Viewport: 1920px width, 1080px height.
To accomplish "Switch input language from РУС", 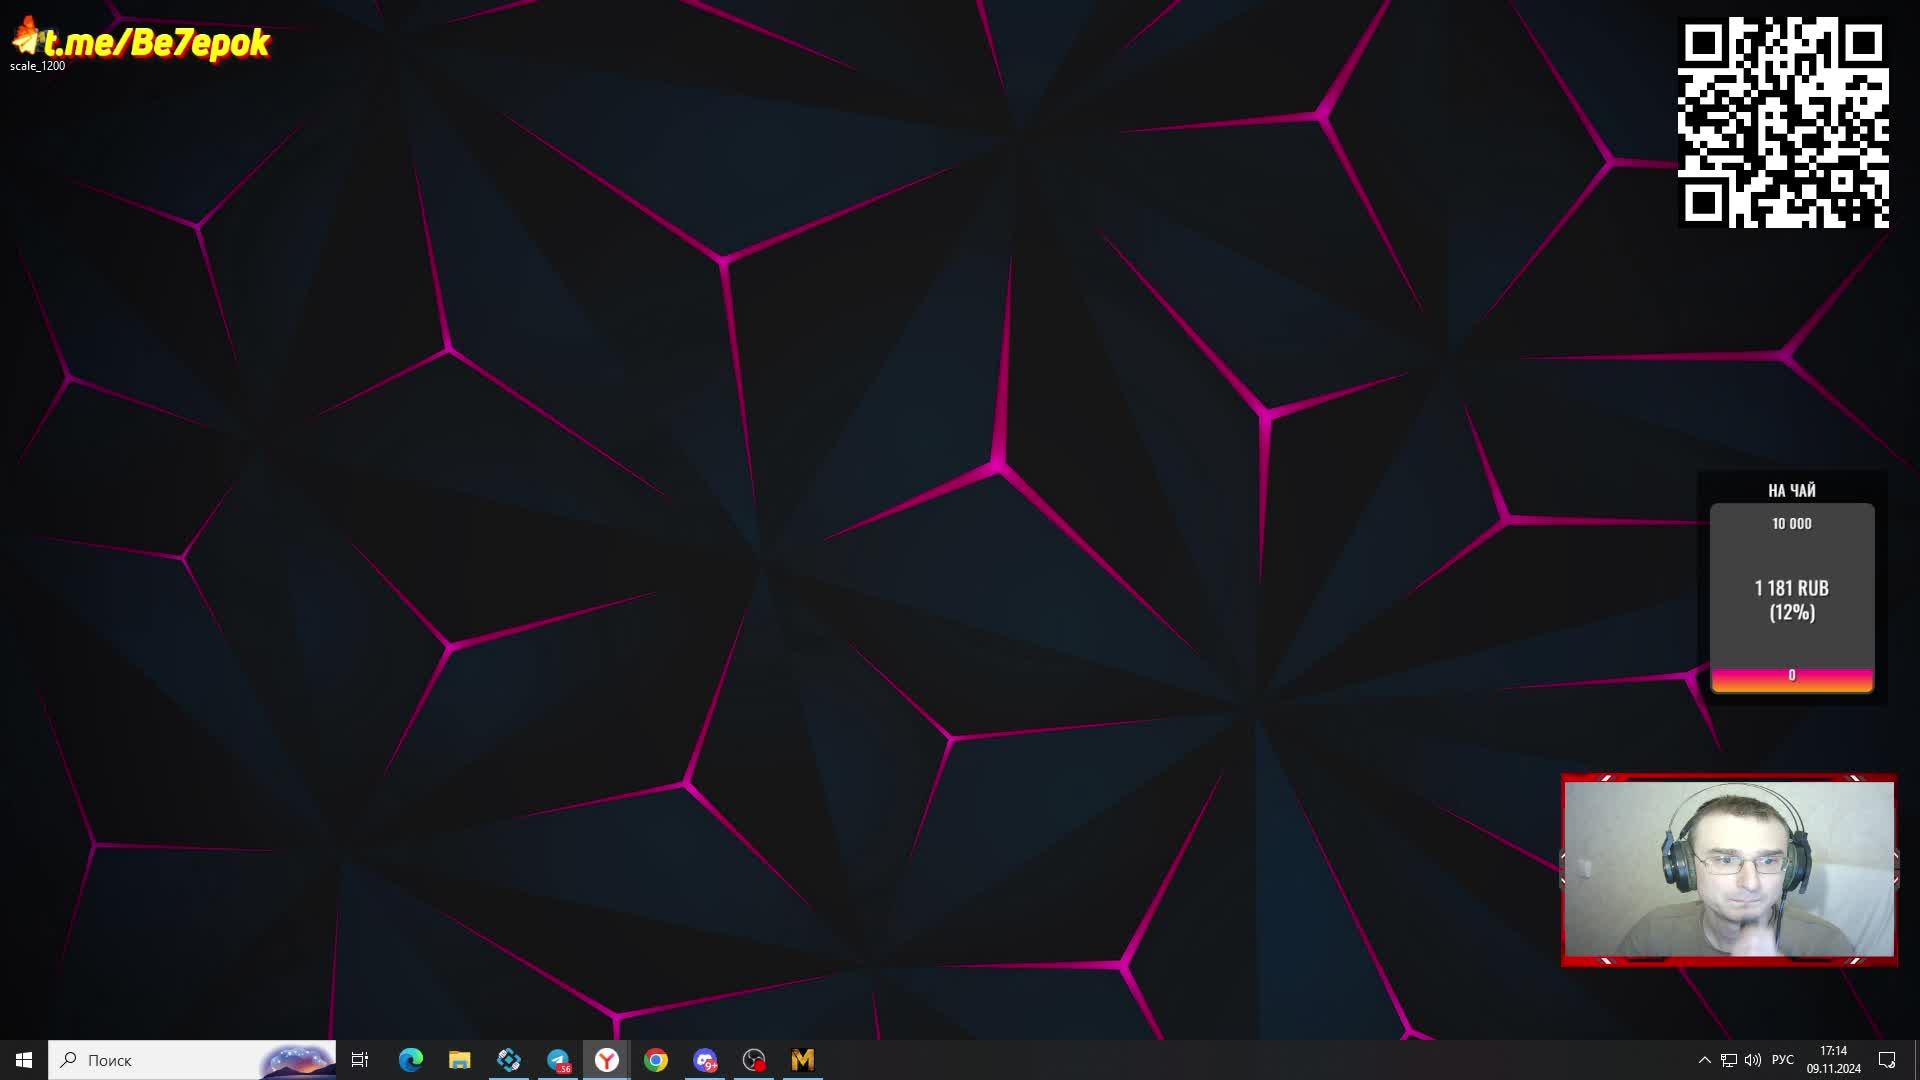I will click(1782, 1060).
